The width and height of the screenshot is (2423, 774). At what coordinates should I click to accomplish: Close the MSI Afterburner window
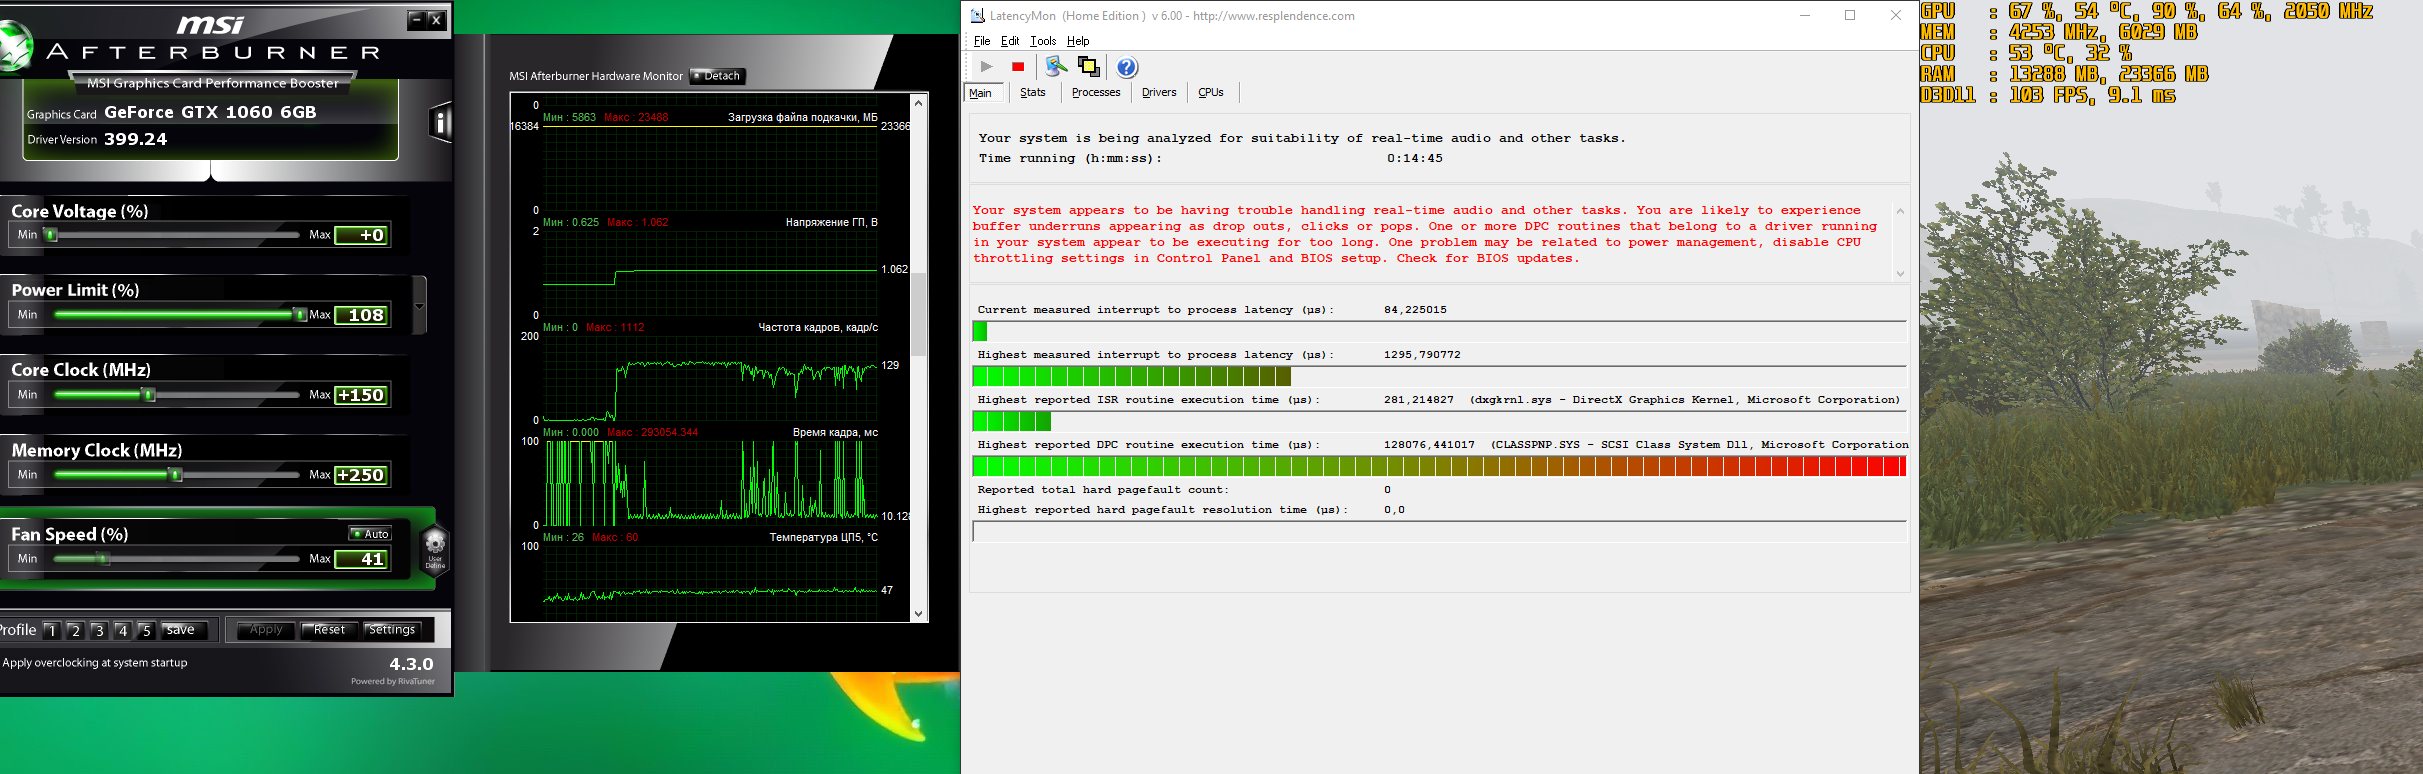[x=436, y=20]
